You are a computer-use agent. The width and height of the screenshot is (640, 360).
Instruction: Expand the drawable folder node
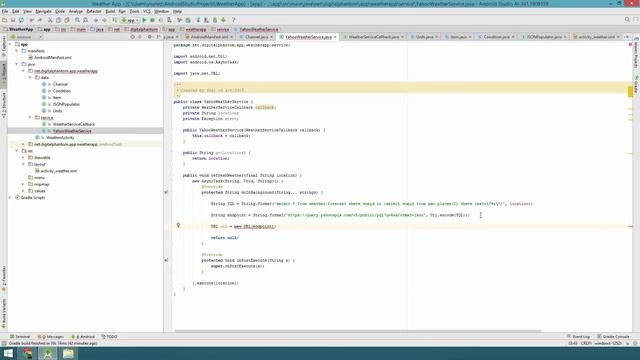tap(23, 158)
